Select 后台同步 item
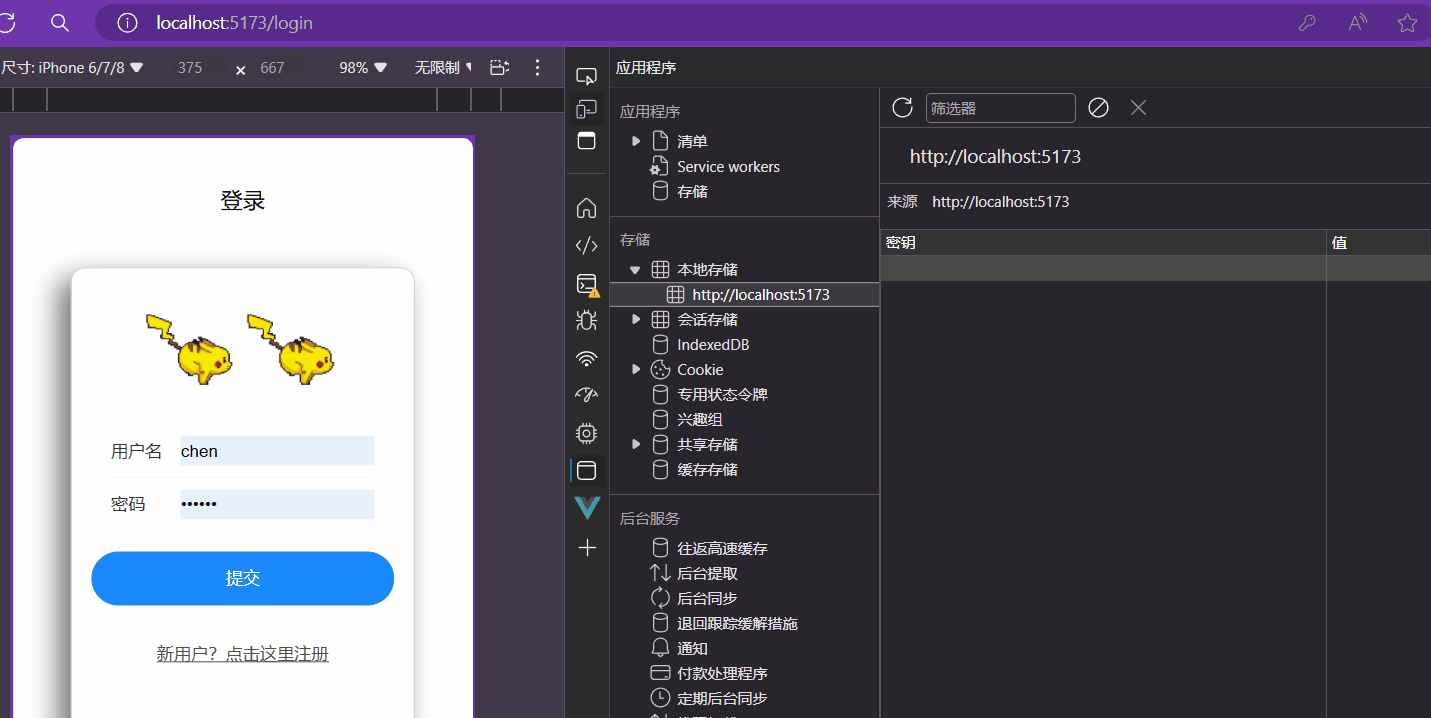1431x718 pixels. coord(707,599)
